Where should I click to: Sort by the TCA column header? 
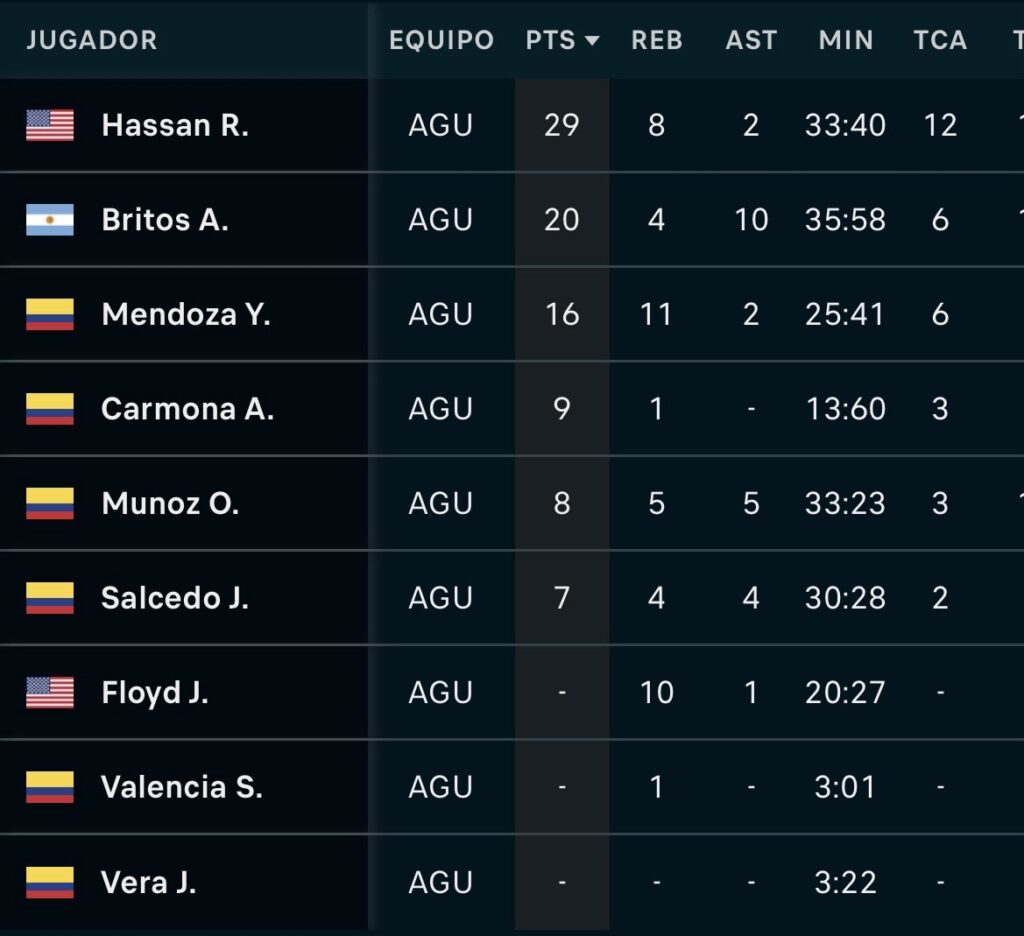click(x=940, y=41)
